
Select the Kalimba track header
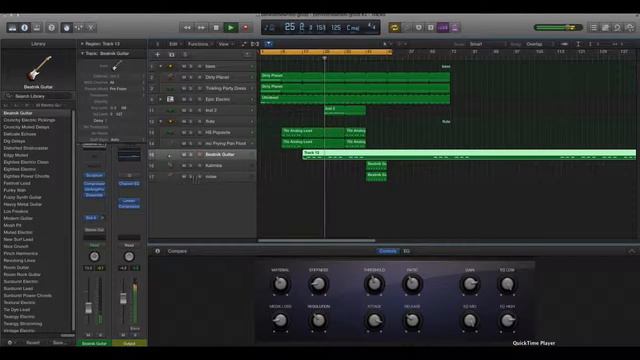click(203, 165)
